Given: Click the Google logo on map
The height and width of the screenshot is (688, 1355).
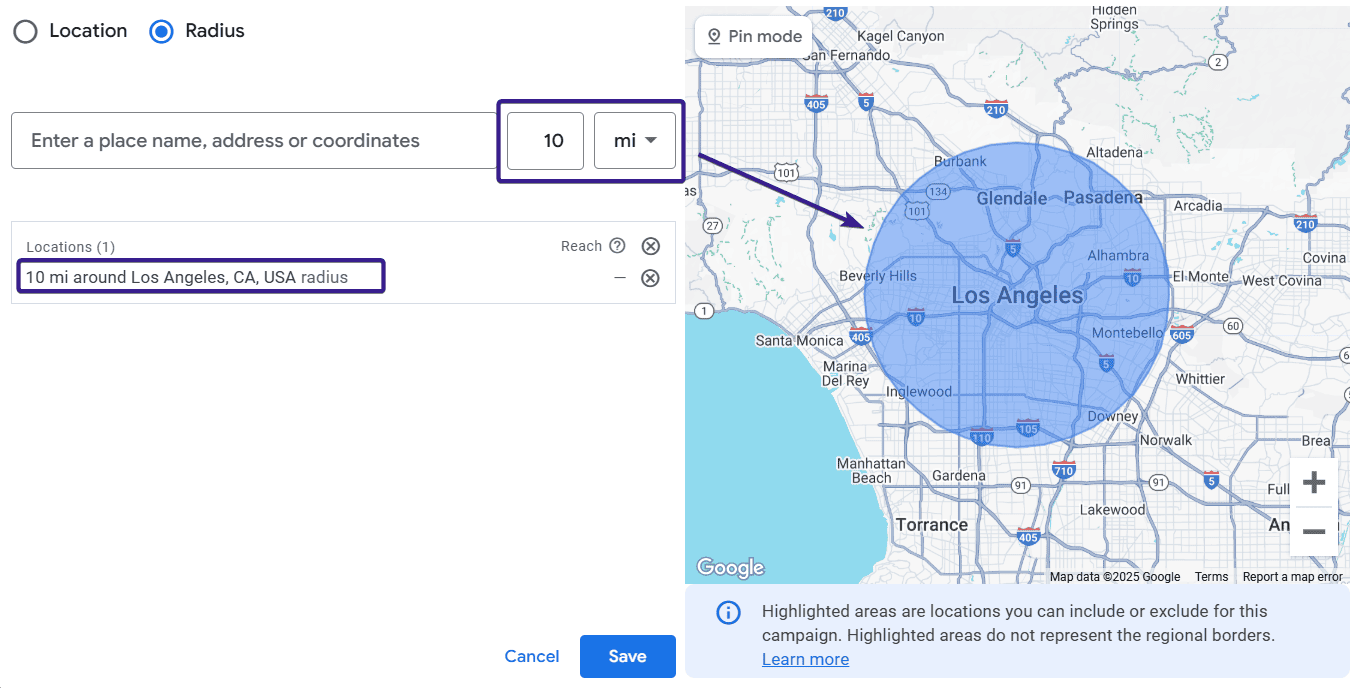Looking at the screenshot, I should 730,568.
